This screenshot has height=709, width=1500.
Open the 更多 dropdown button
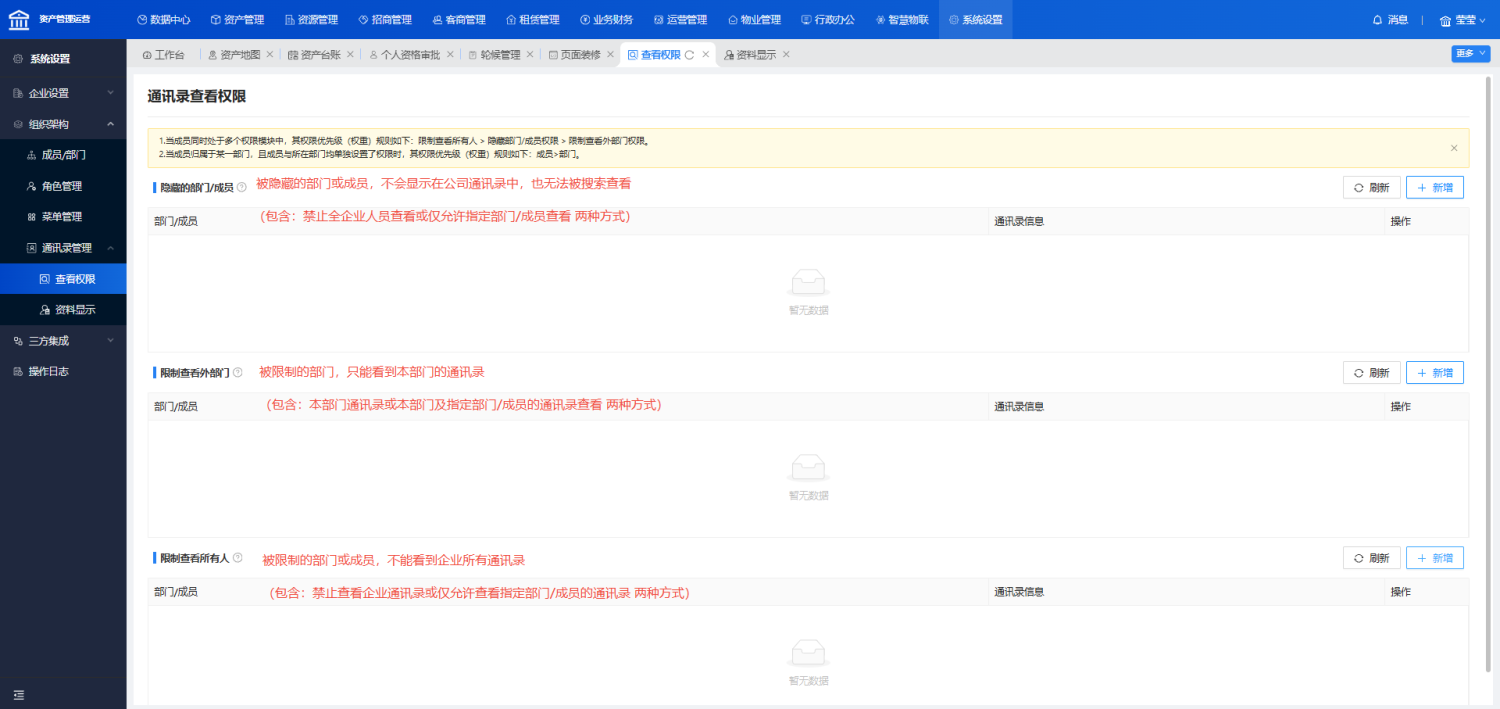click(1470, 54)
